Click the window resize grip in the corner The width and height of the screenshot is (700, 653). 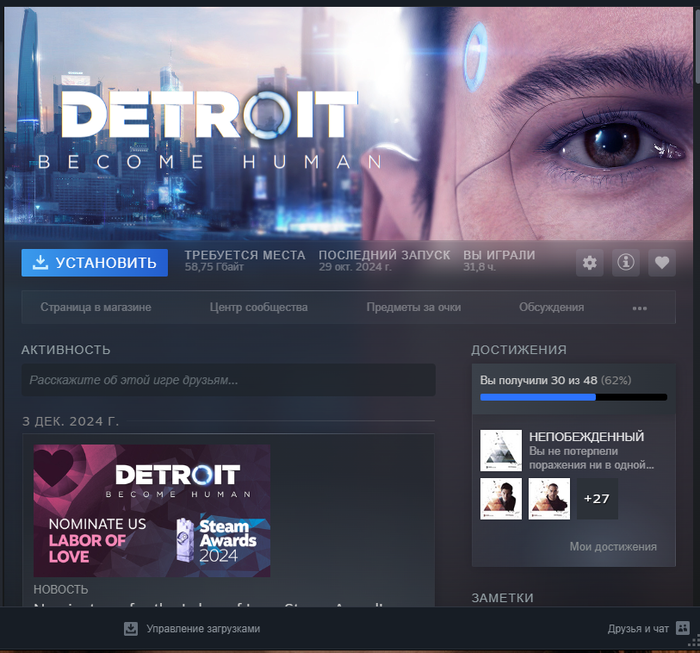click(x=694, y=642)
